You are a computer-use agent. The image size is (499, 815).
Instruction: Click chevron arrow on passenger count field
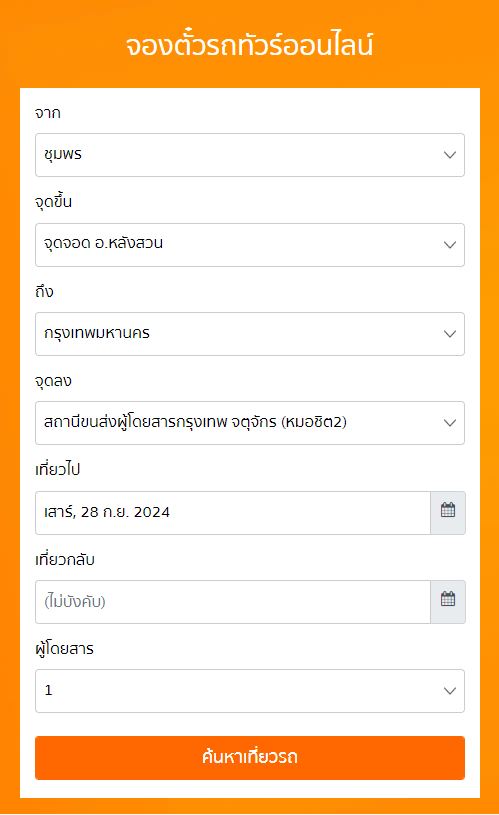(x=450, y=691)
